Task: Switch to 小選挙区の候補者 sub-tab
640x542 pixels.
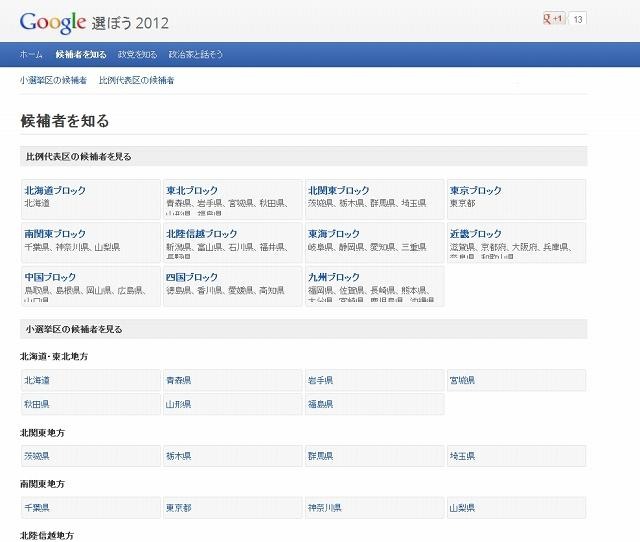Action: 53,80
